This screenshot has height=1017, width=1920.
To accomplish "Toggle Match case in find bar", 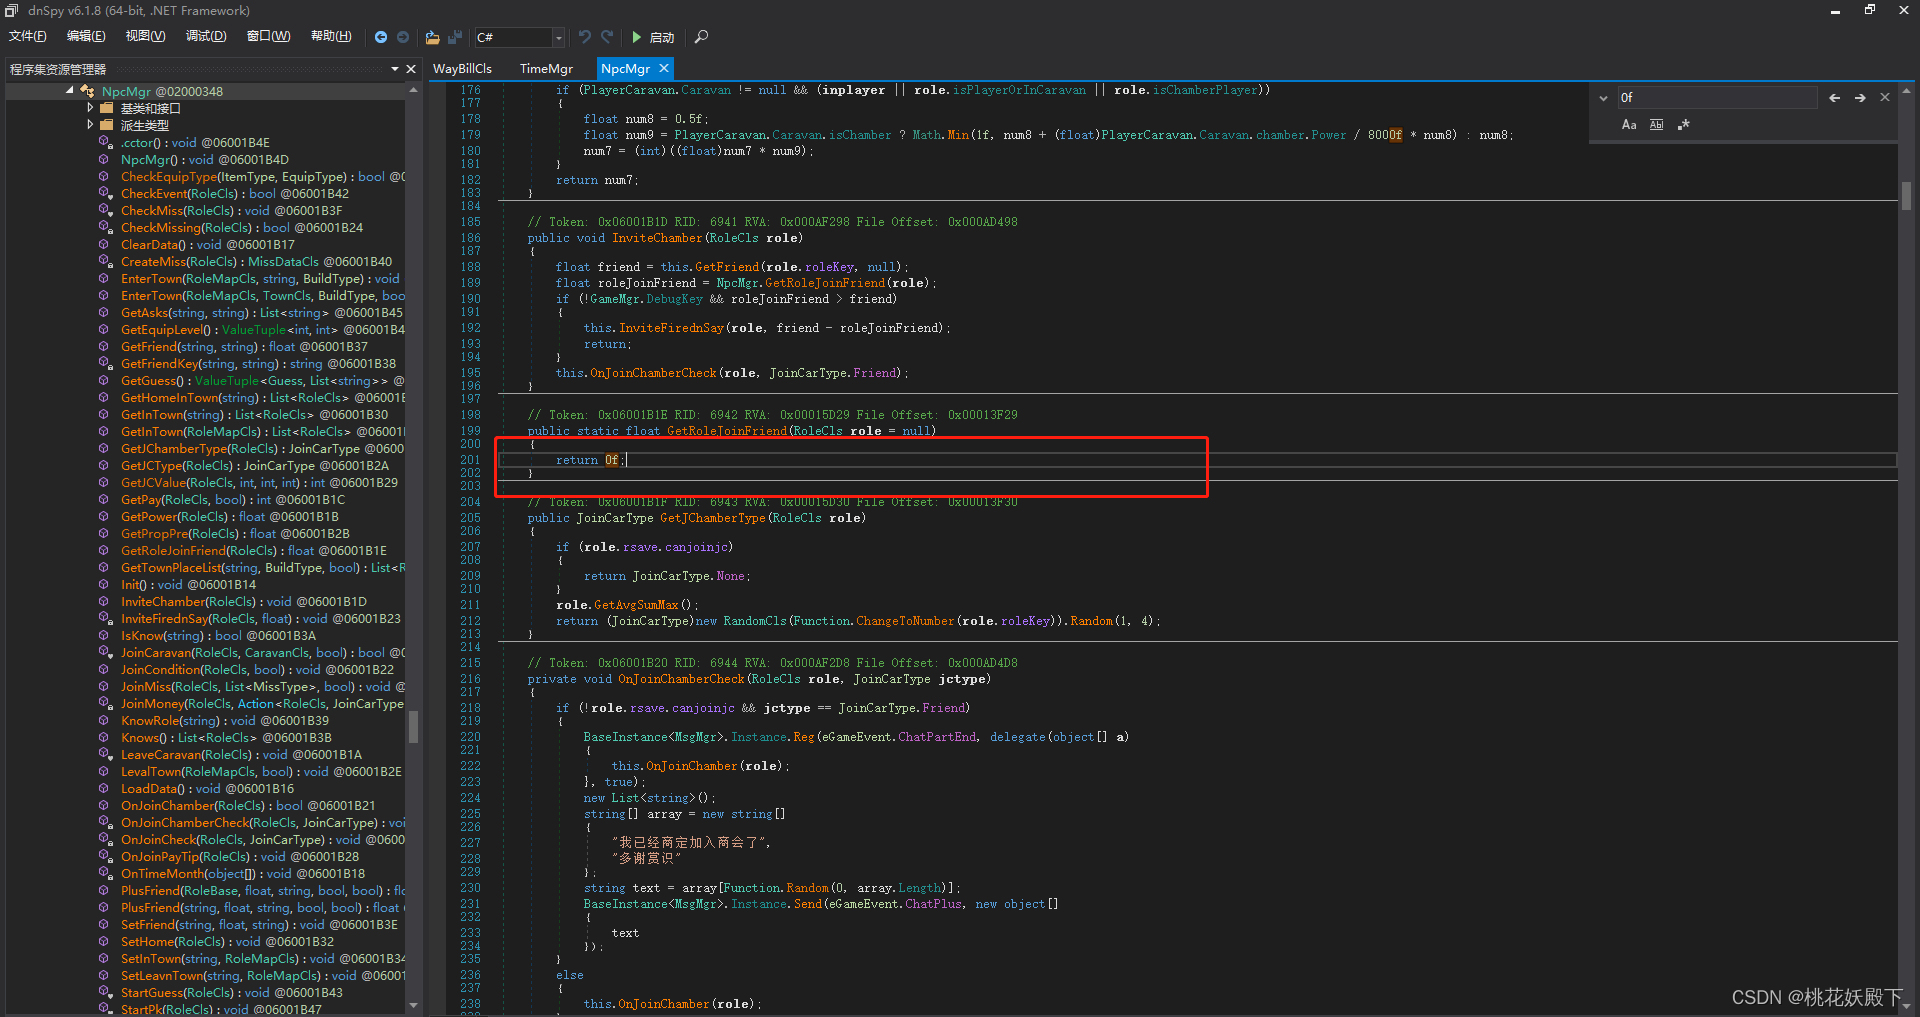I will tap(1629, 125).
